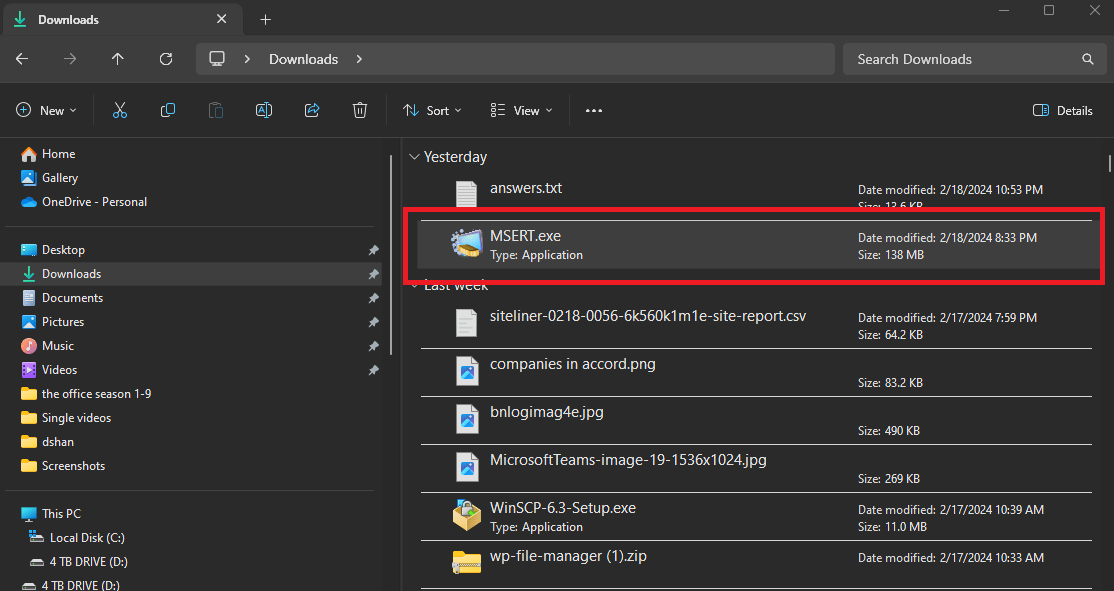
Task: Click the Back navigation arrow
Action: 21,59
